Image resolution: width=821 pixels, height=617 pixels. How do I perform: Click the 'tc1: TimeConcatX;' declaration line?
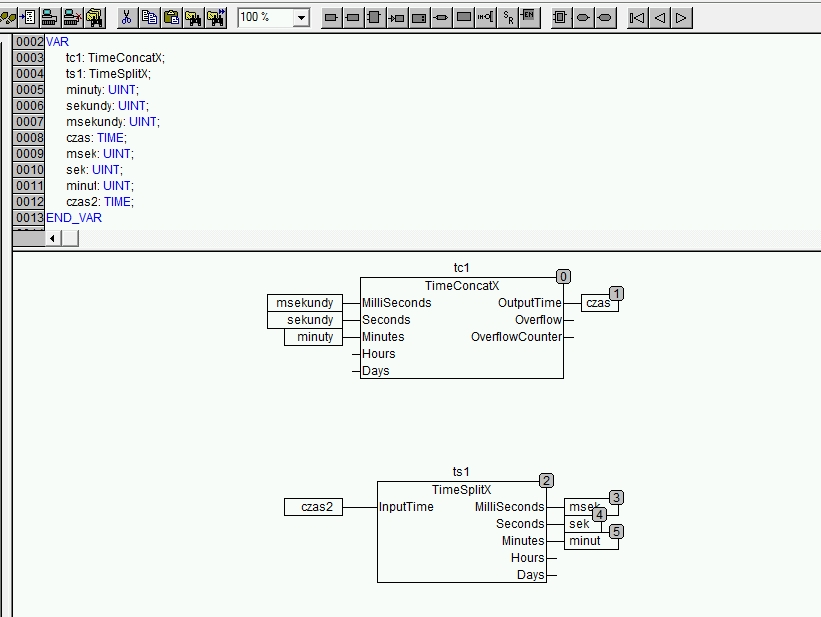(115, 58)
